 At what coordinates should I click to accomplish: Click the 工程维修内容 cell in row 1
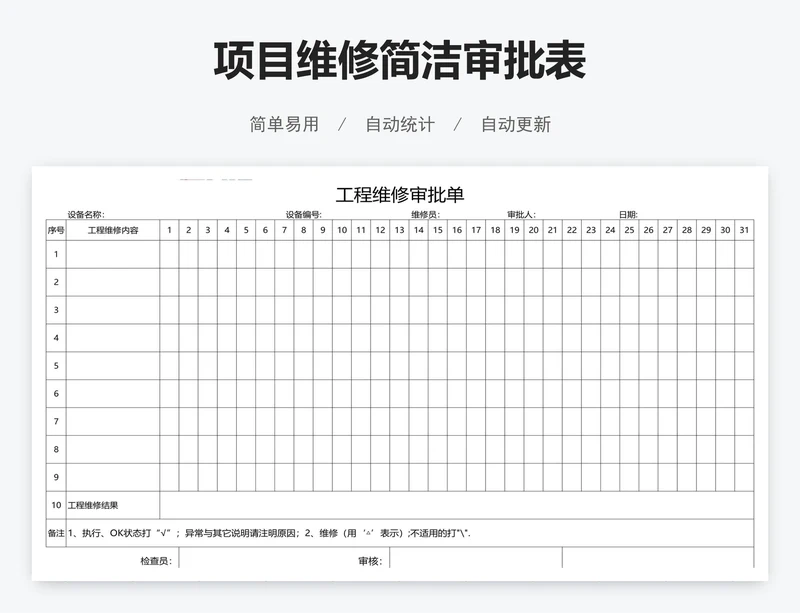113,254
